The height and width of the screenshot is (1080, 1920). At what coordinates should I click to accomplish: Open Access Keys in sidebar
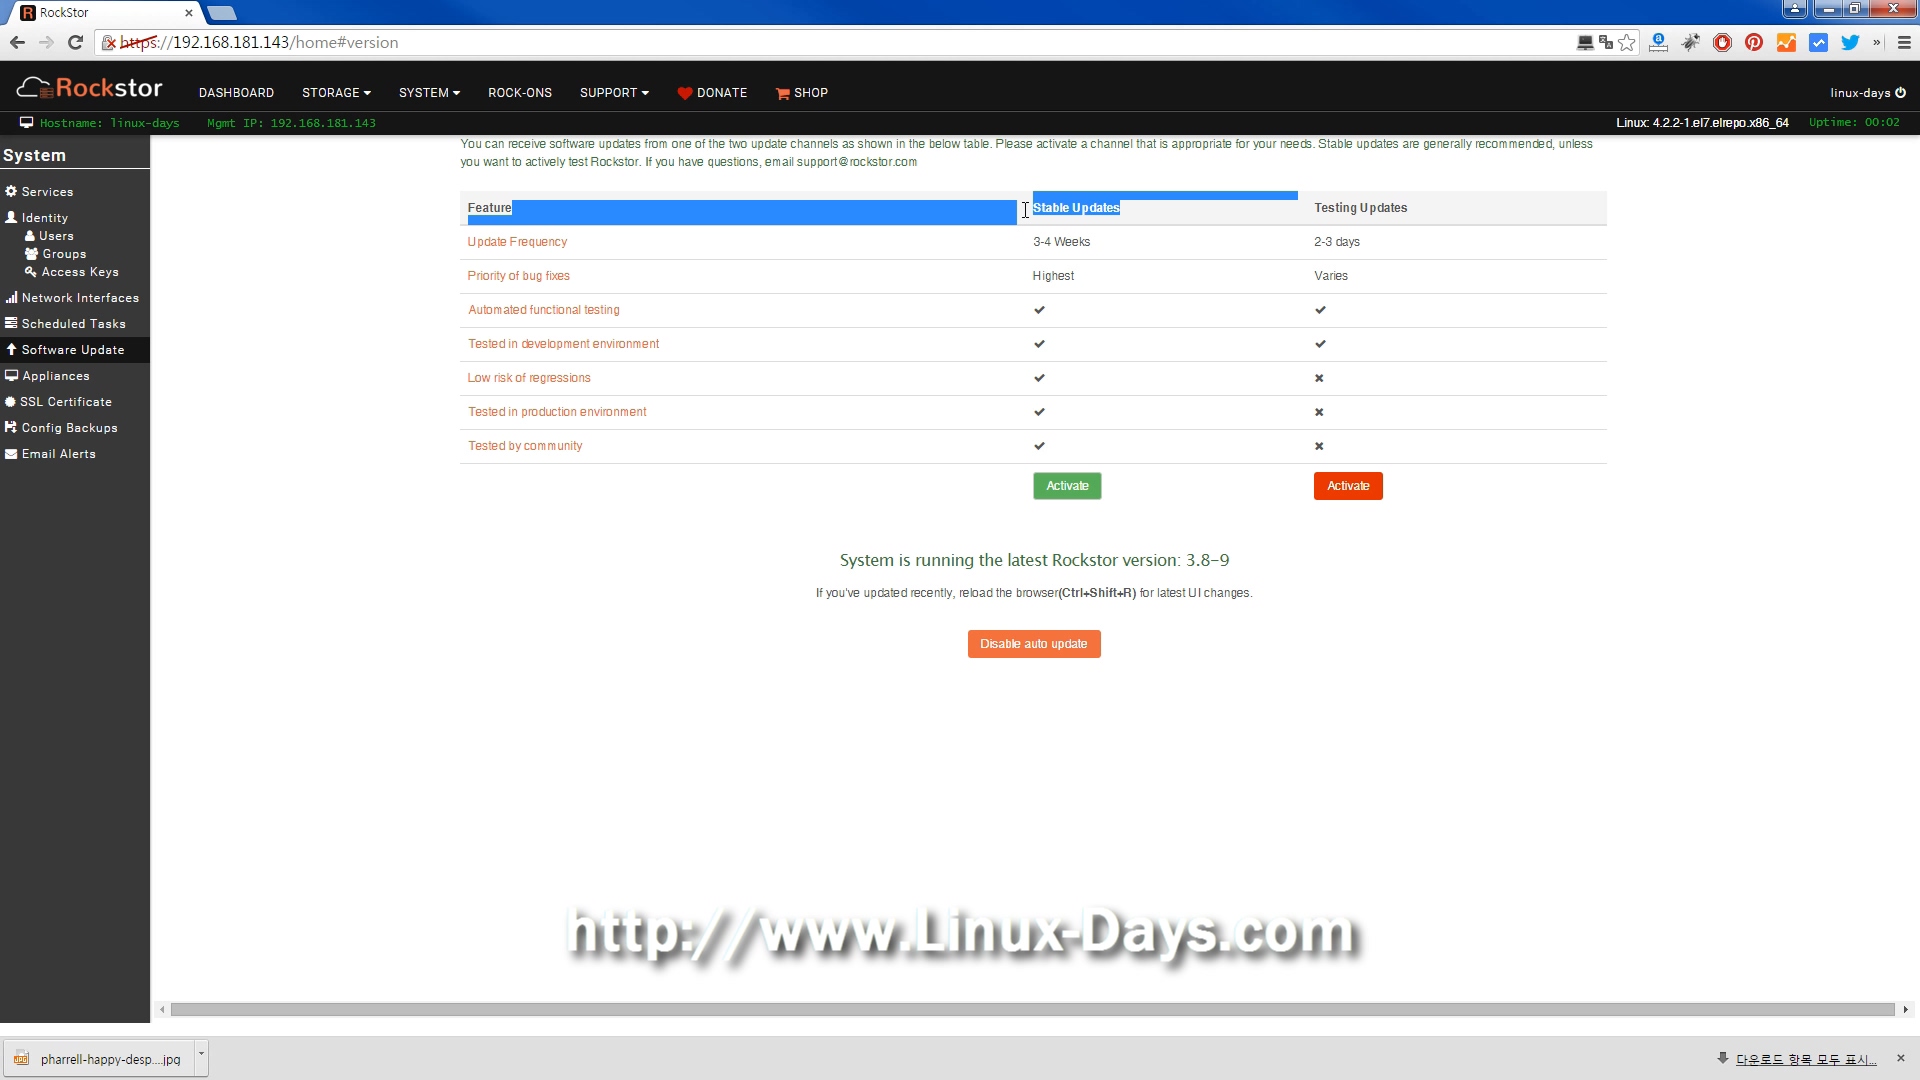(x=72, y=272)
